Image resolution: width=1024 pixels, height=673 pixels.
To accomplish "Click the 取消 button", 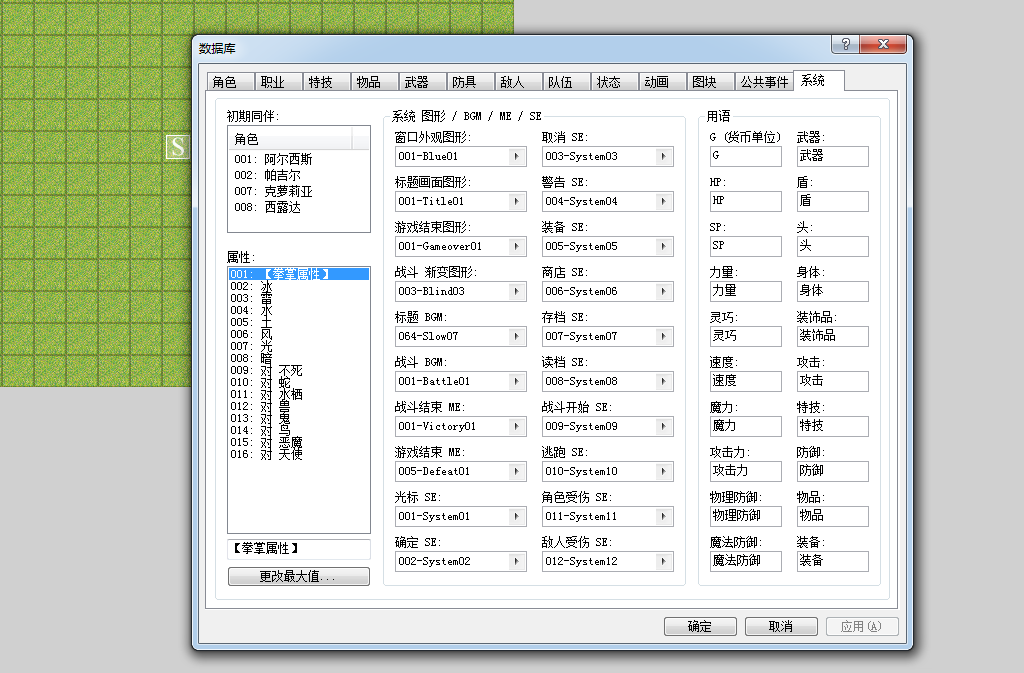I will pyautogui.click(x=781, y=627).
